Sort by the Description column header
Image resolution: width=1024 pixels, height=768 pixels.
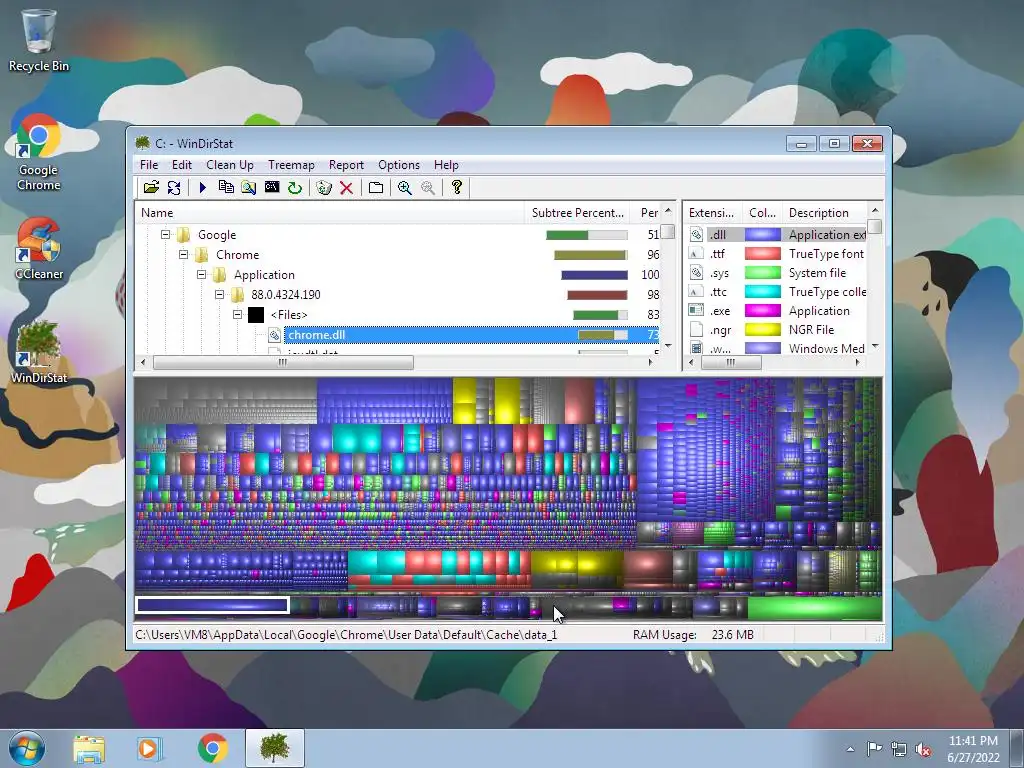825,213
